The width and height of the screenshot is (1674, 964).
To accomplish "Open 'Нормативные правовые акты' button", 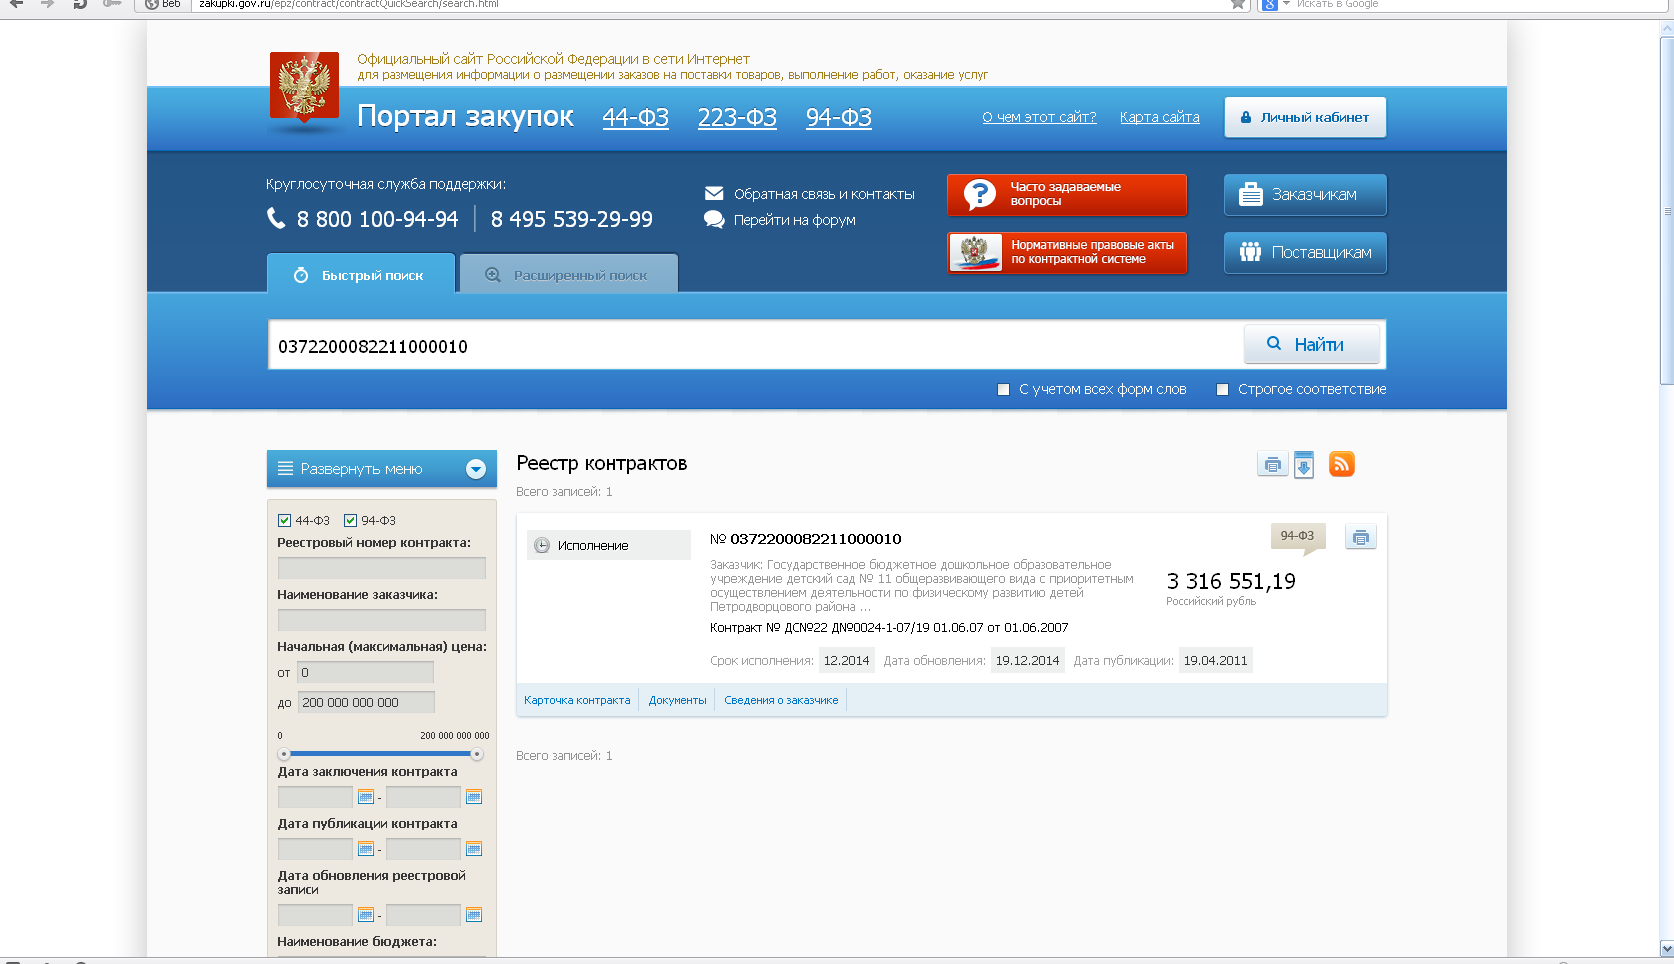I will tap(1067, 253).
